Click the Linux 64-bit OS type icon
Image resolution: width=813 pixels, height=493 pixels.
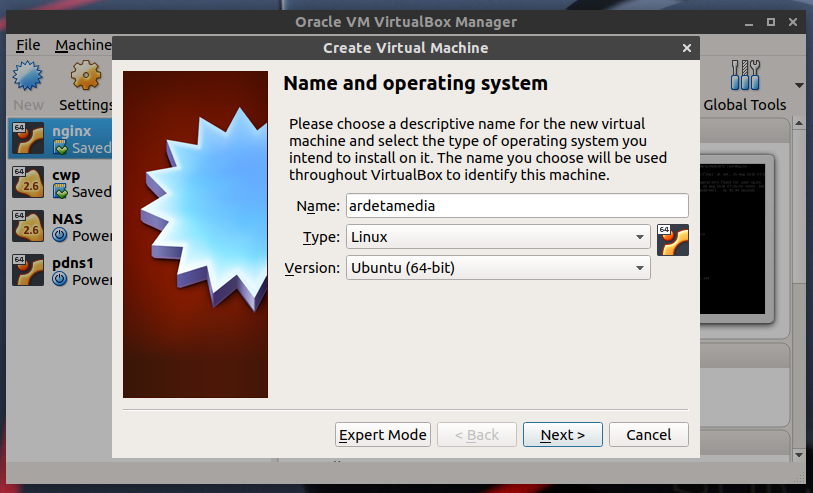coord(673,240)
